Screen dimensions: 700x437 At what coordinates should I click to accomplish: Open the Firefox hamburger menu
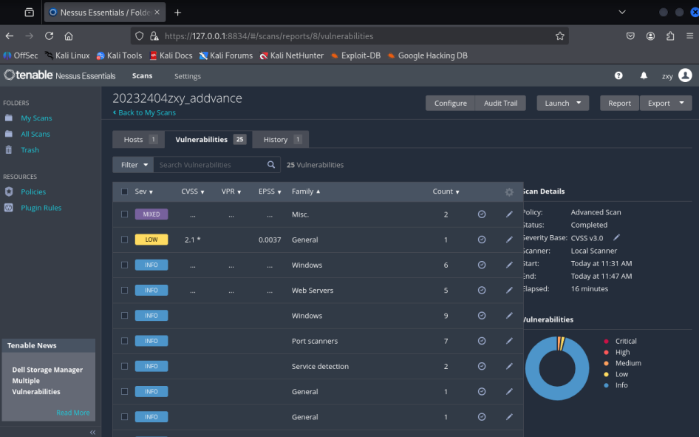pos(690,36)
